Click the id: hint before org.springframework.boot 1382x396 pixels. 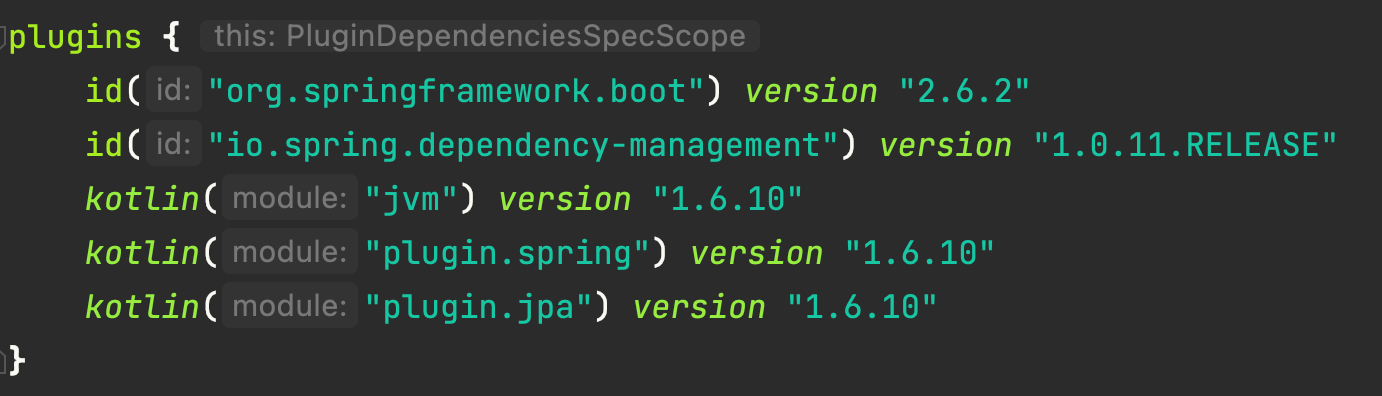(x=174, y=91)
